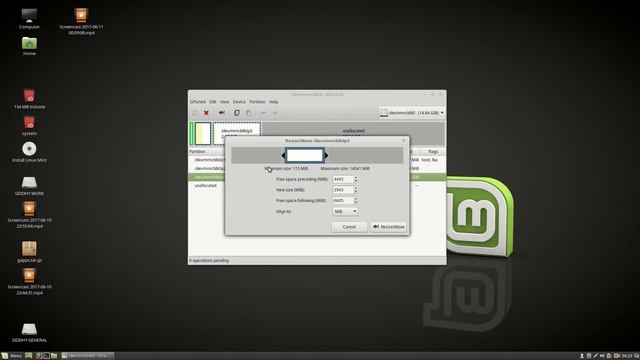Increase Free space preceding with up arrow
Image resolution: width=640 pixels, height=360 pixels.
click(x=356, y=178)
